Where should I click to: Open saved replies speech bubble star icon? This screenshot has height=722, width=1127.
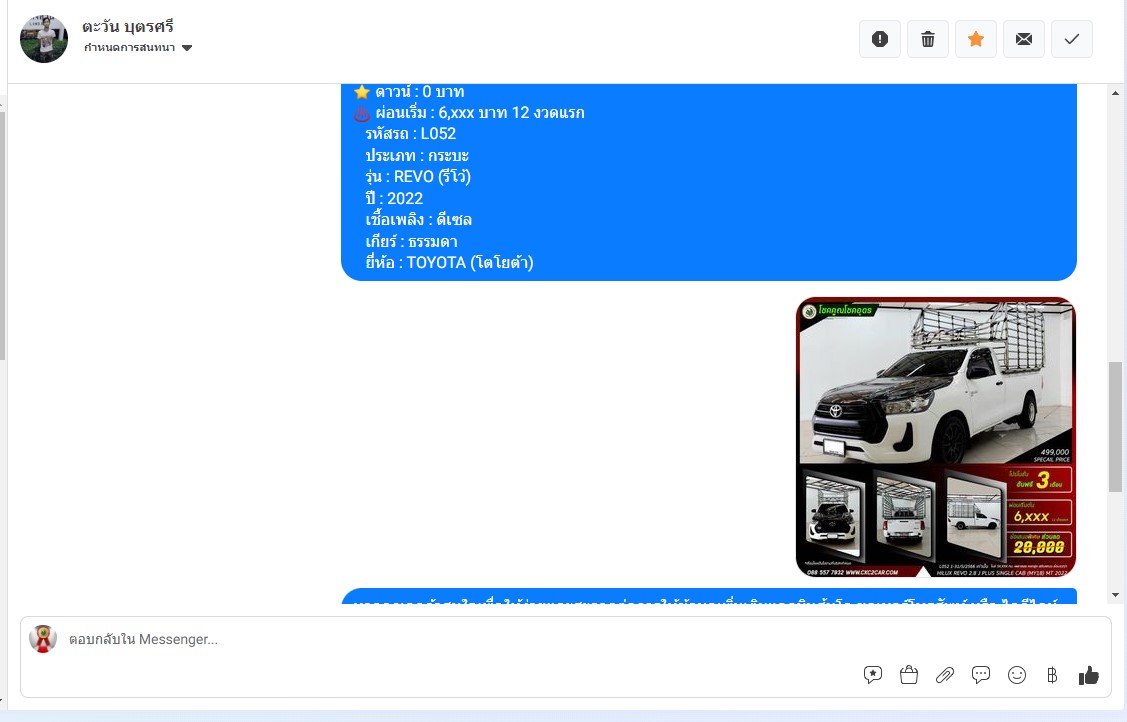(x=873, y=675)
